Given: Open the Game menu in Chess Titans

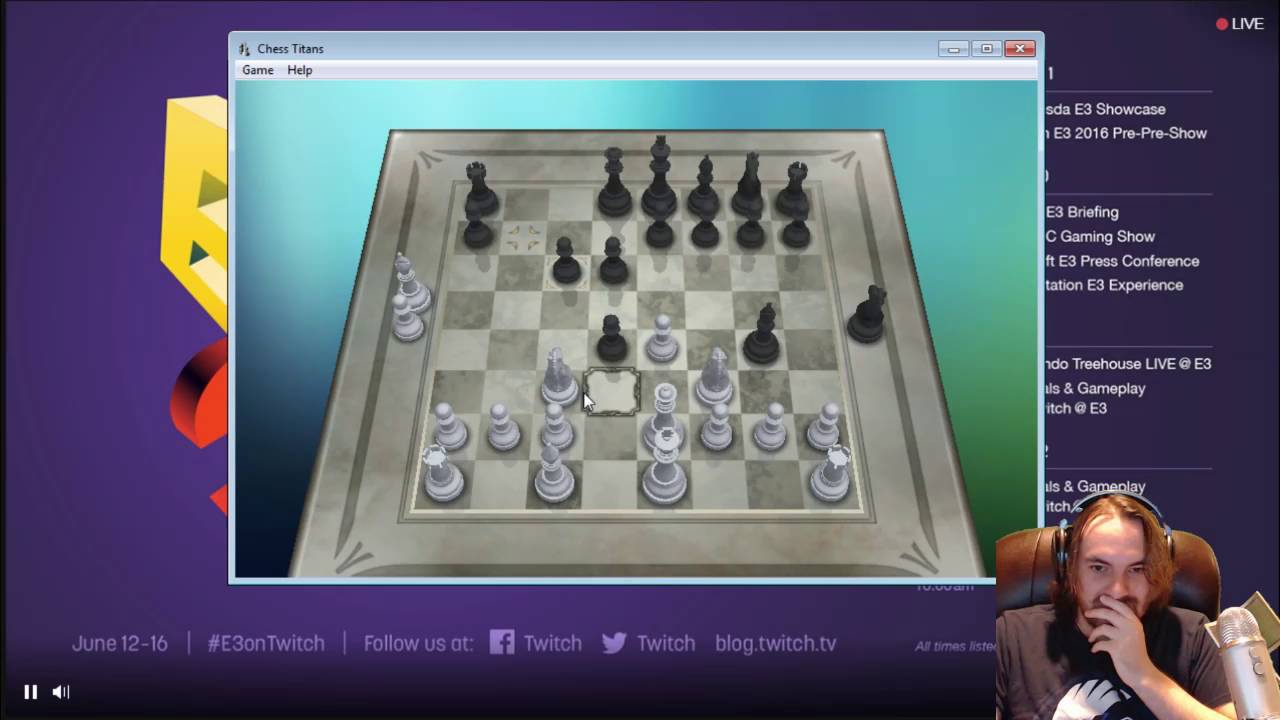Looking at the screenshot, I should pyautogui.click(x=257, y=70).
